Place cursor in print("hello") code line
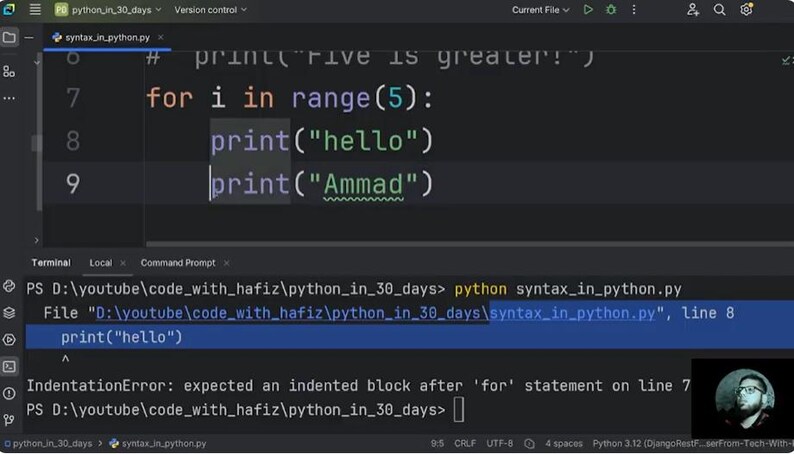The height and width of the screenshot is (454, 794). pos(322,141)
